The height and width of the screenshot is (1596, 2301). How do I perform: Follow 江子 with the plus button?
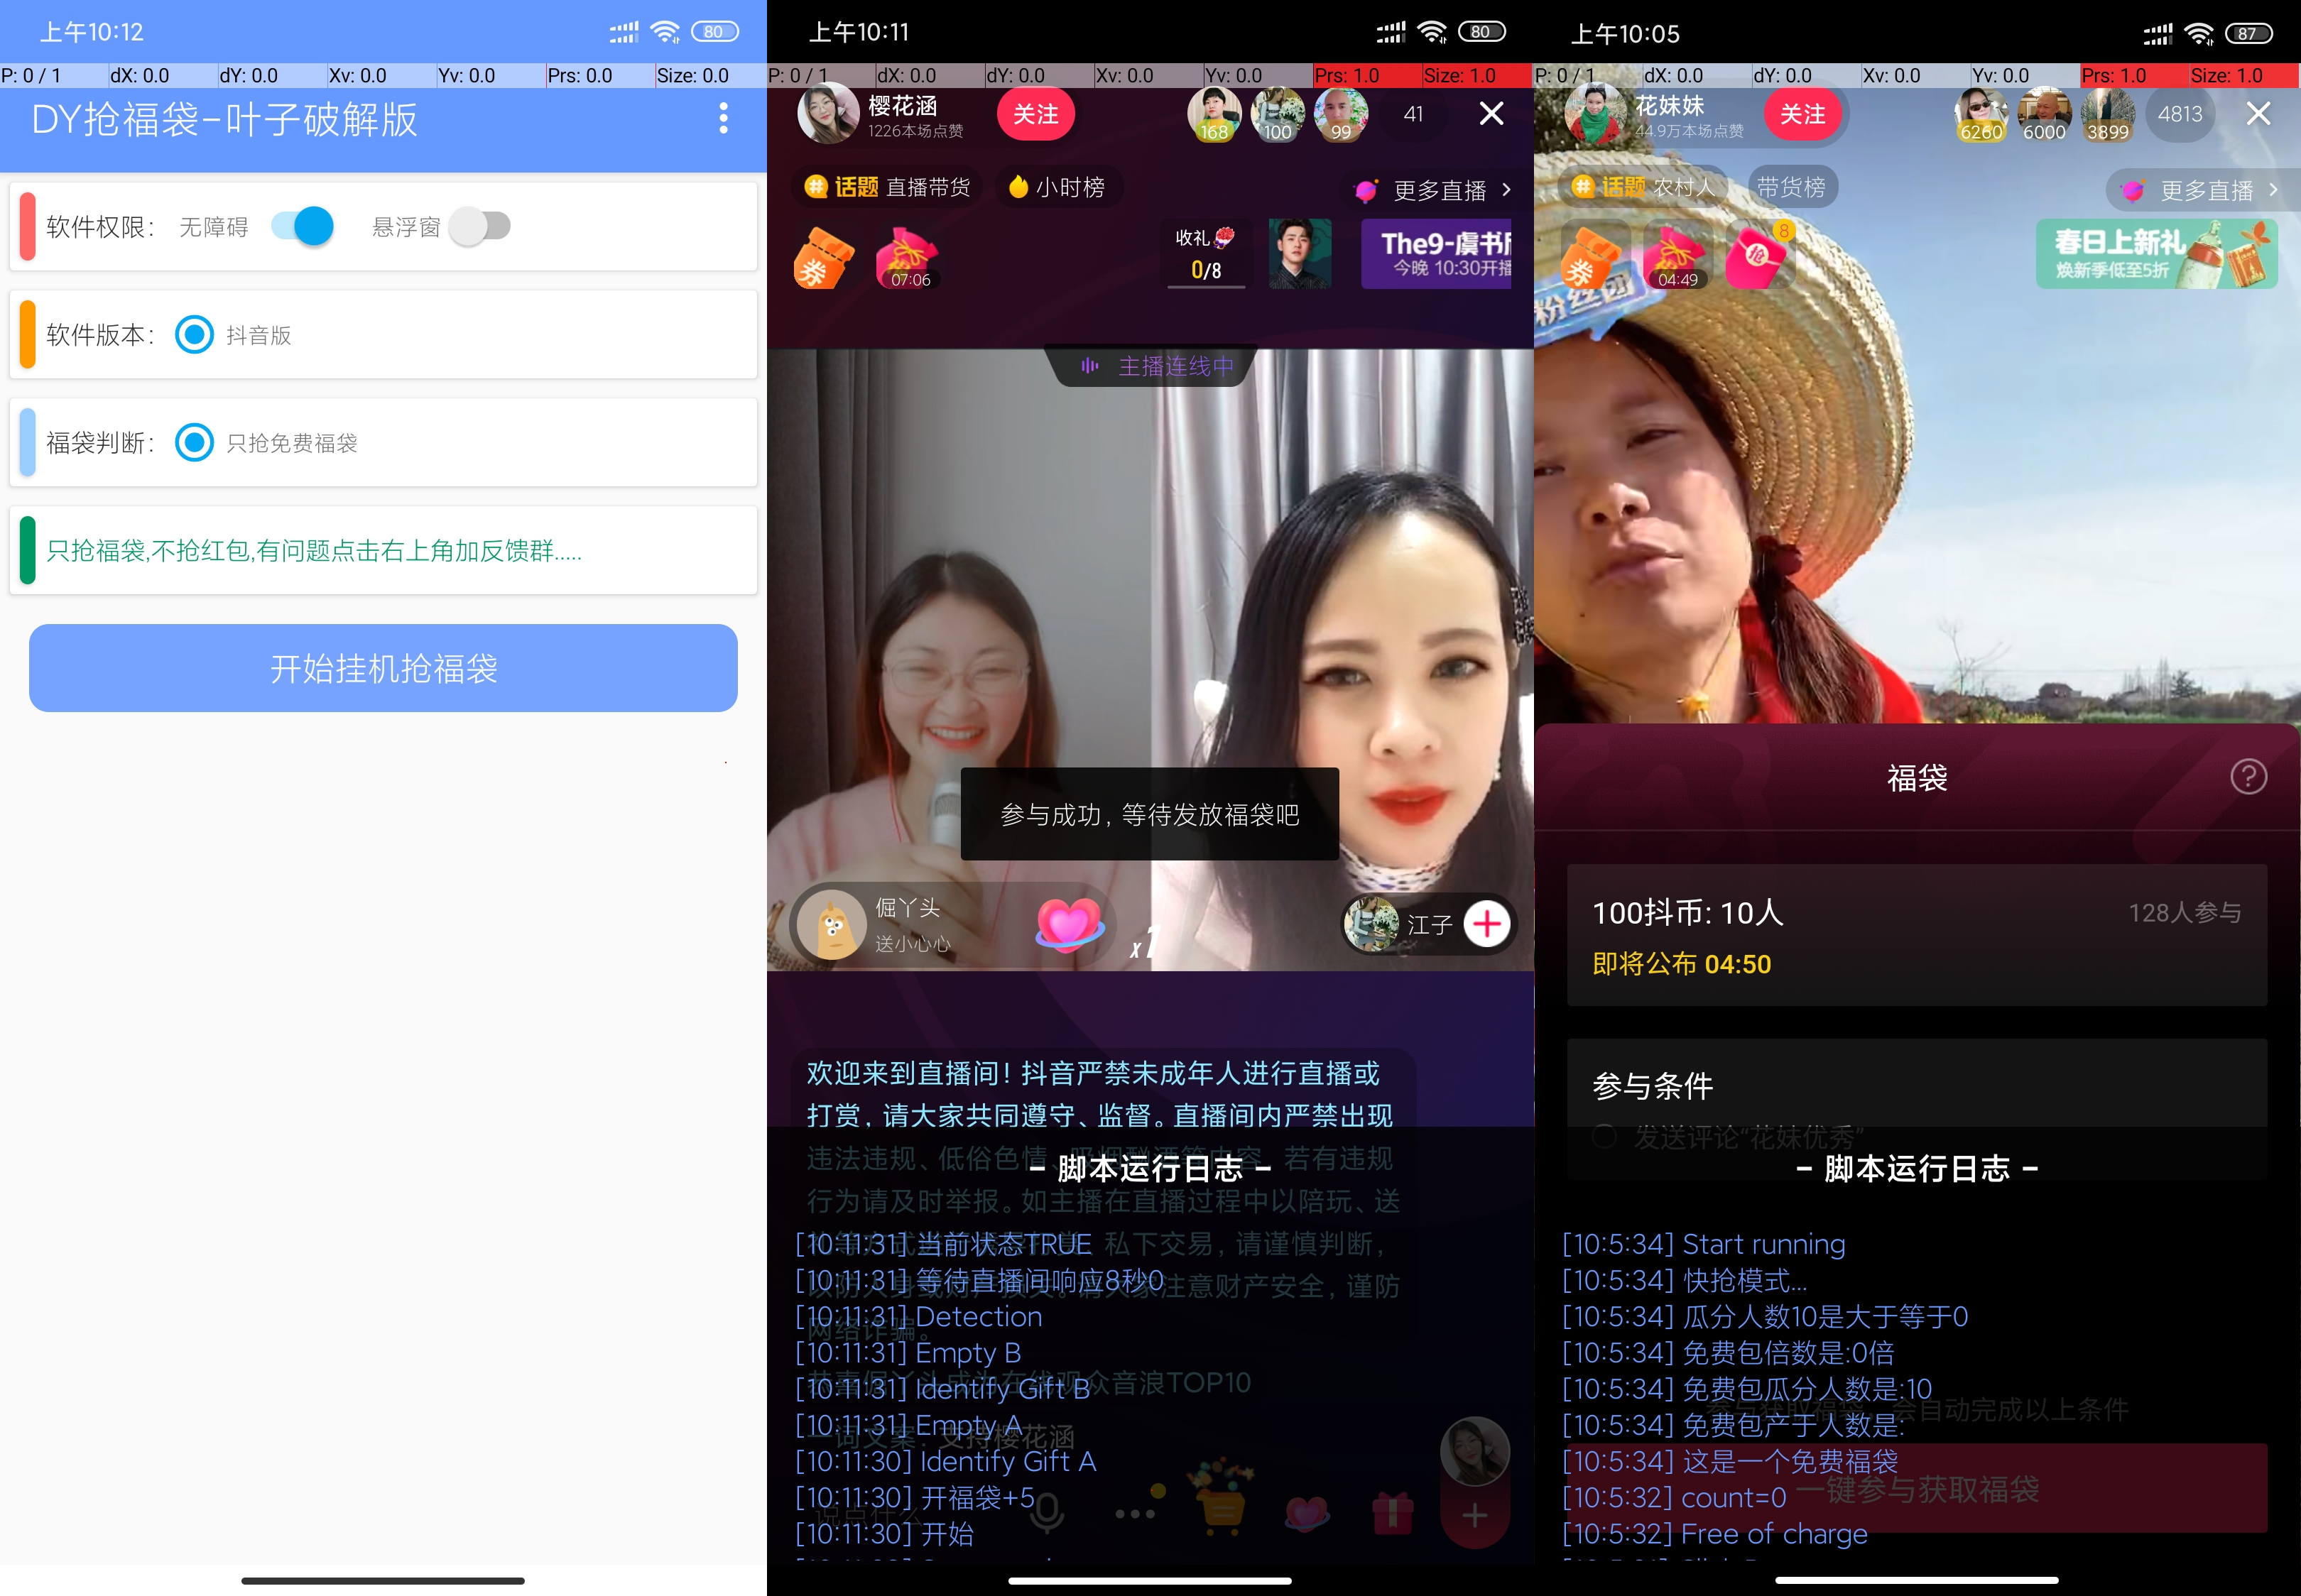1487,924
